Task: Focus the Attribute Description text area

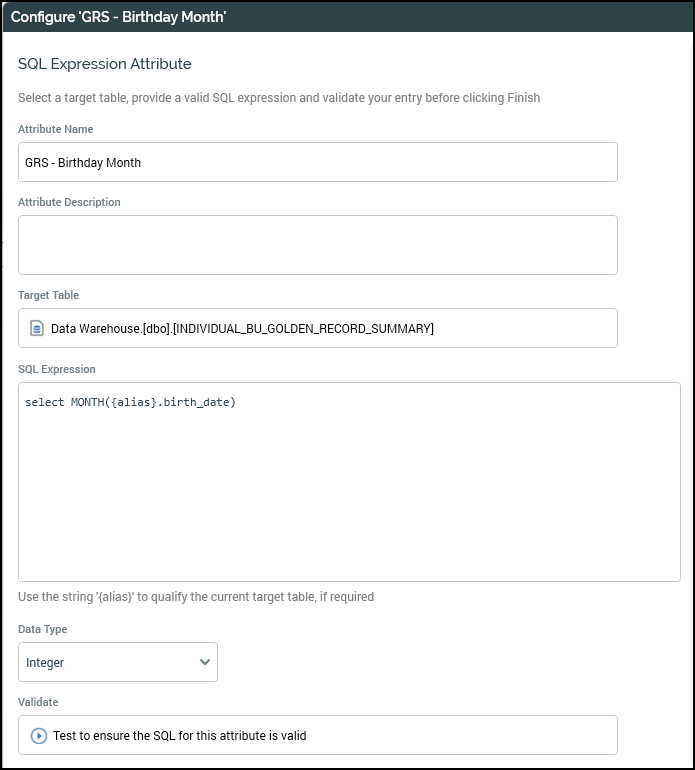Action: click(317, 244)
